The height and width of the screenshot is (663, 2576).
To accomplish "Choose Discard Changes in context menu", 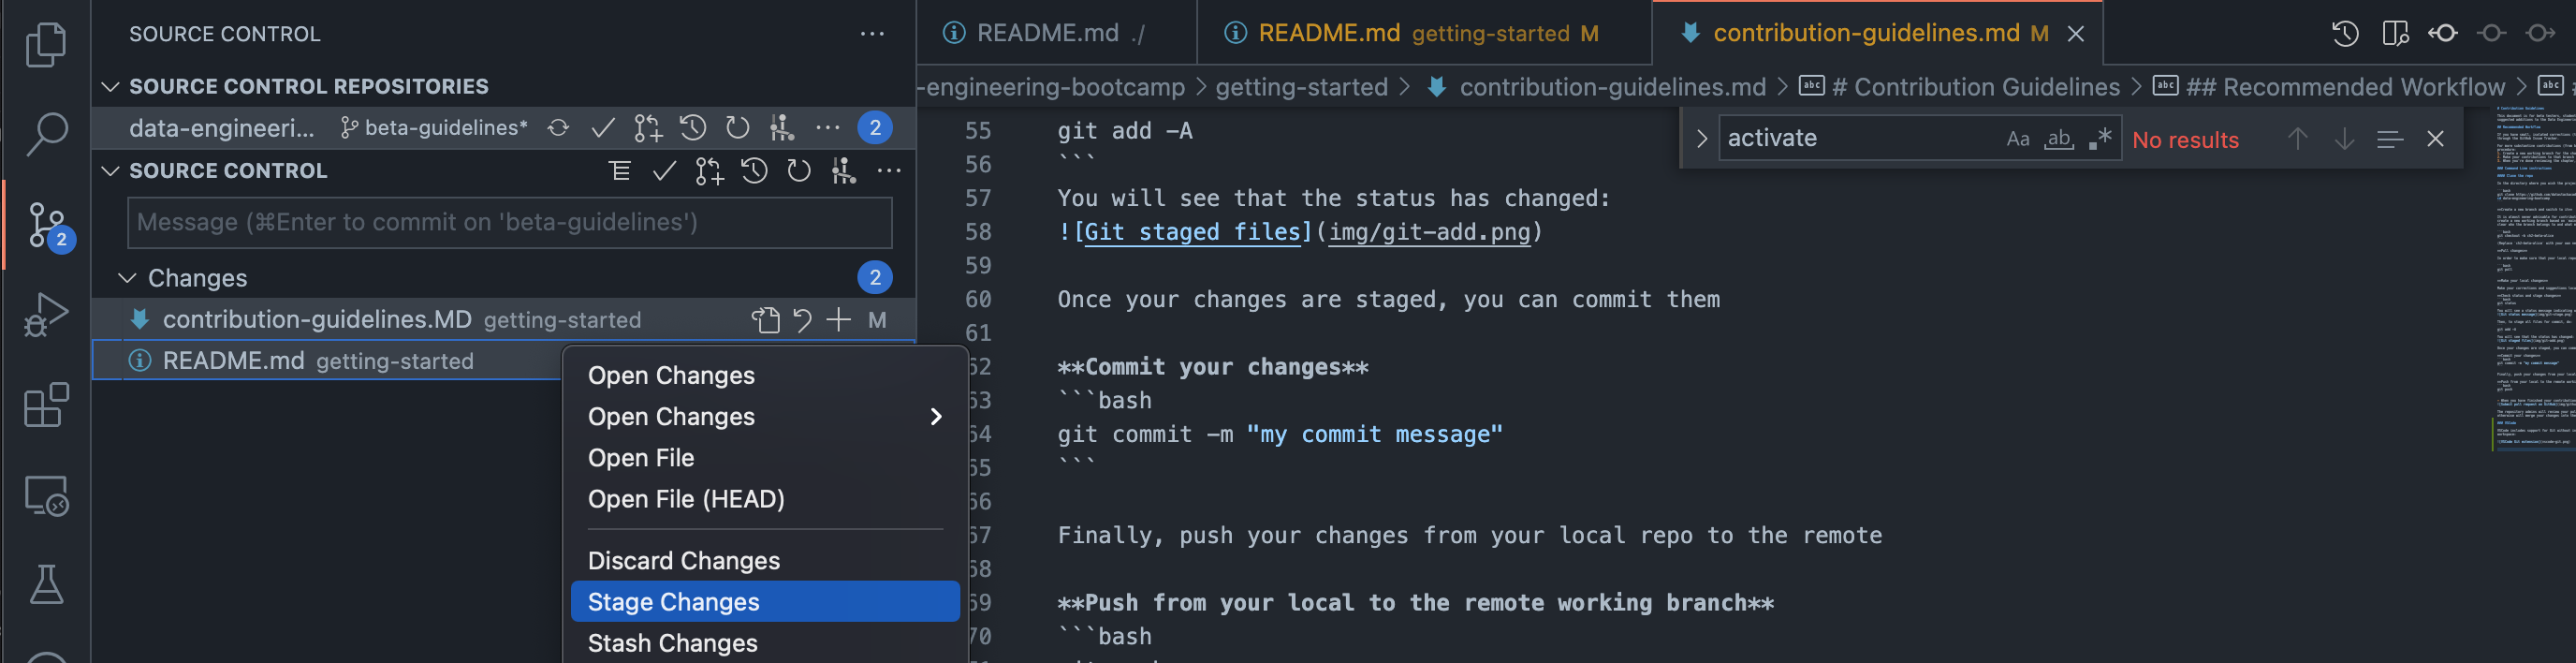I will coord(683,561).
